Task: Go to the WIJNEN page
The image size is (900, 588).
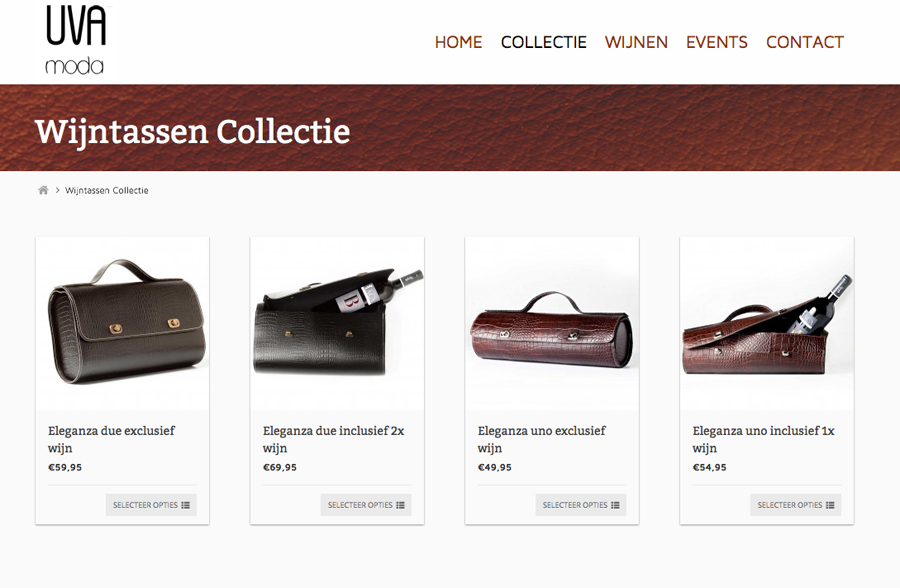Action: tap(636, 42)
